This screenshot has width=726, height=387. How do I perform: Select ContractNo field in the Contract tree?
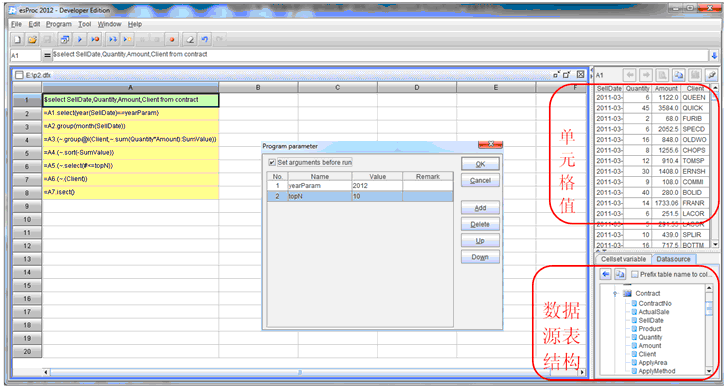point(655,304)
